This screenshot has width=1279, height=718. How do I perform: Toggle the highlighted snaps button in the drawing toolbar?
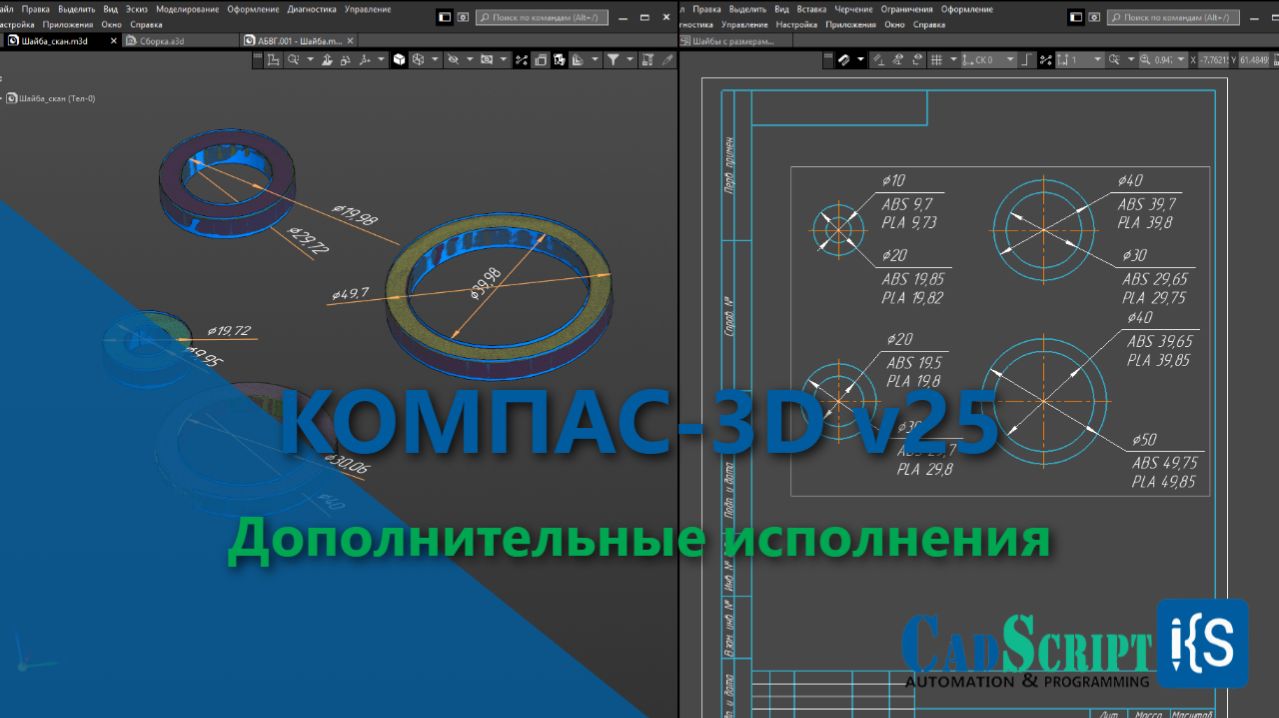1046,60
